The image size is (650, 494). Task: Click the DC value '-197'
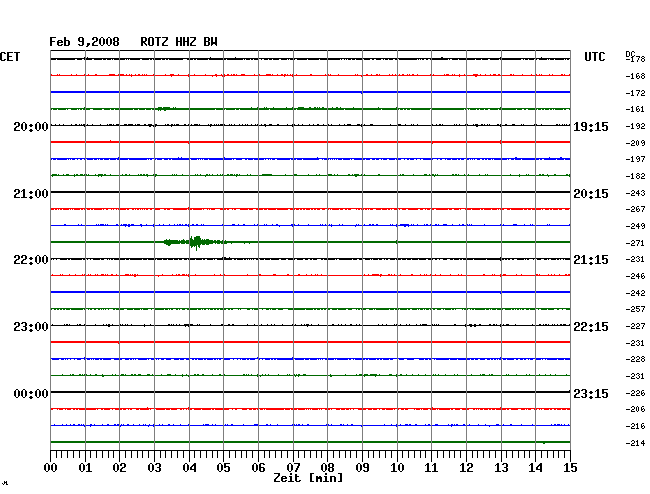tap(635, 159)
